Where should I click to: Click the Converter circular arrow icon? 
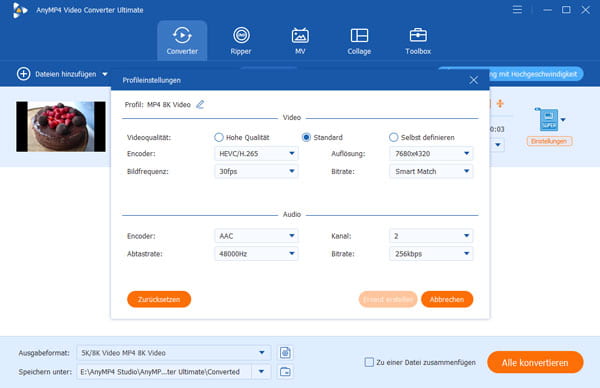tap(182, 36)
